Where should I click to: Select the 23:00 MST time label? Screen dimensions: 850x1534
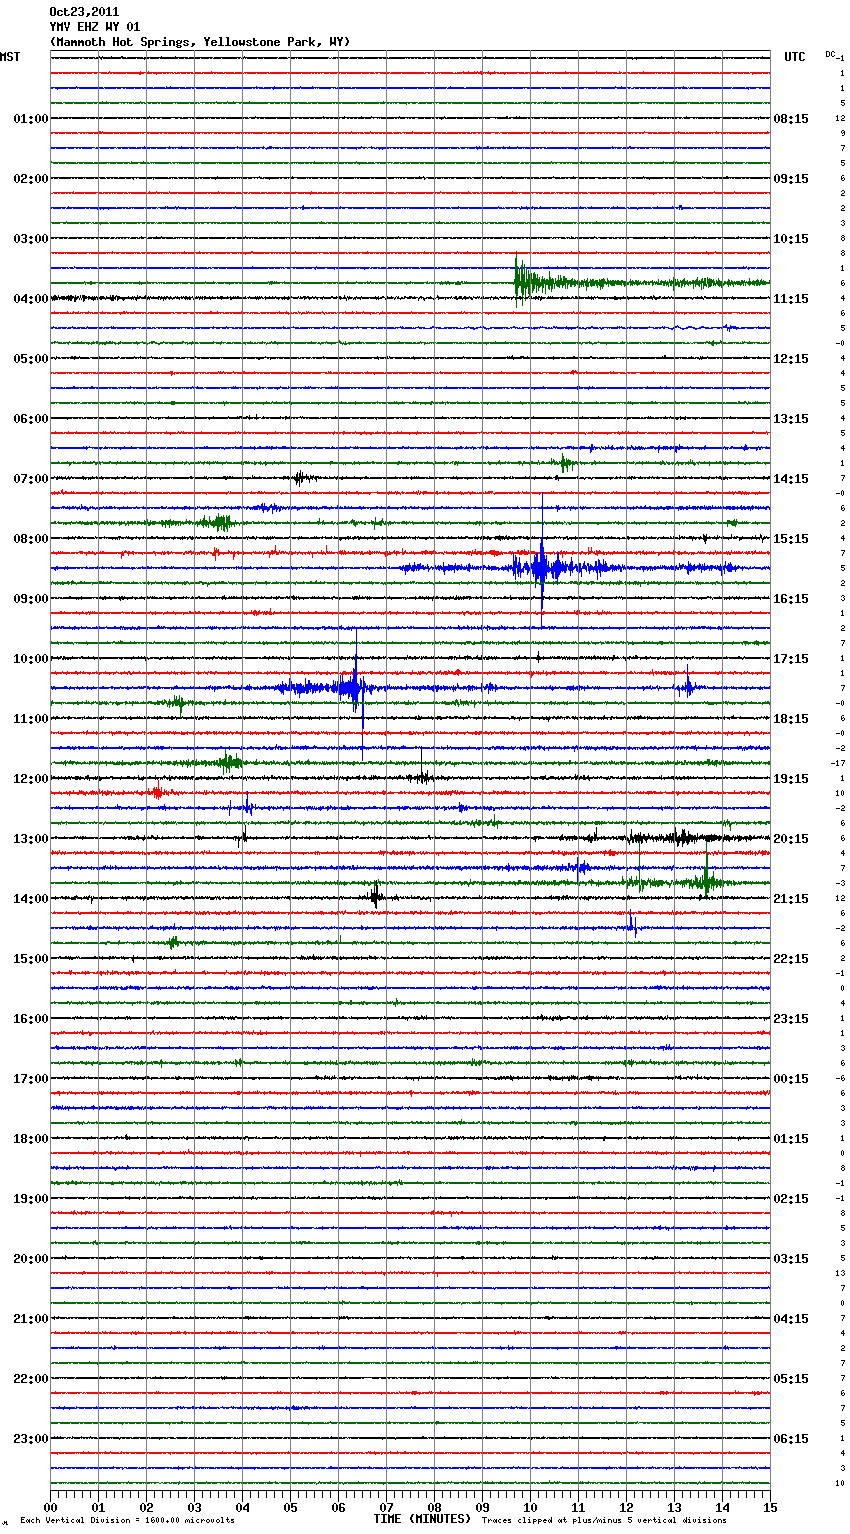(x=30, y=1438)
